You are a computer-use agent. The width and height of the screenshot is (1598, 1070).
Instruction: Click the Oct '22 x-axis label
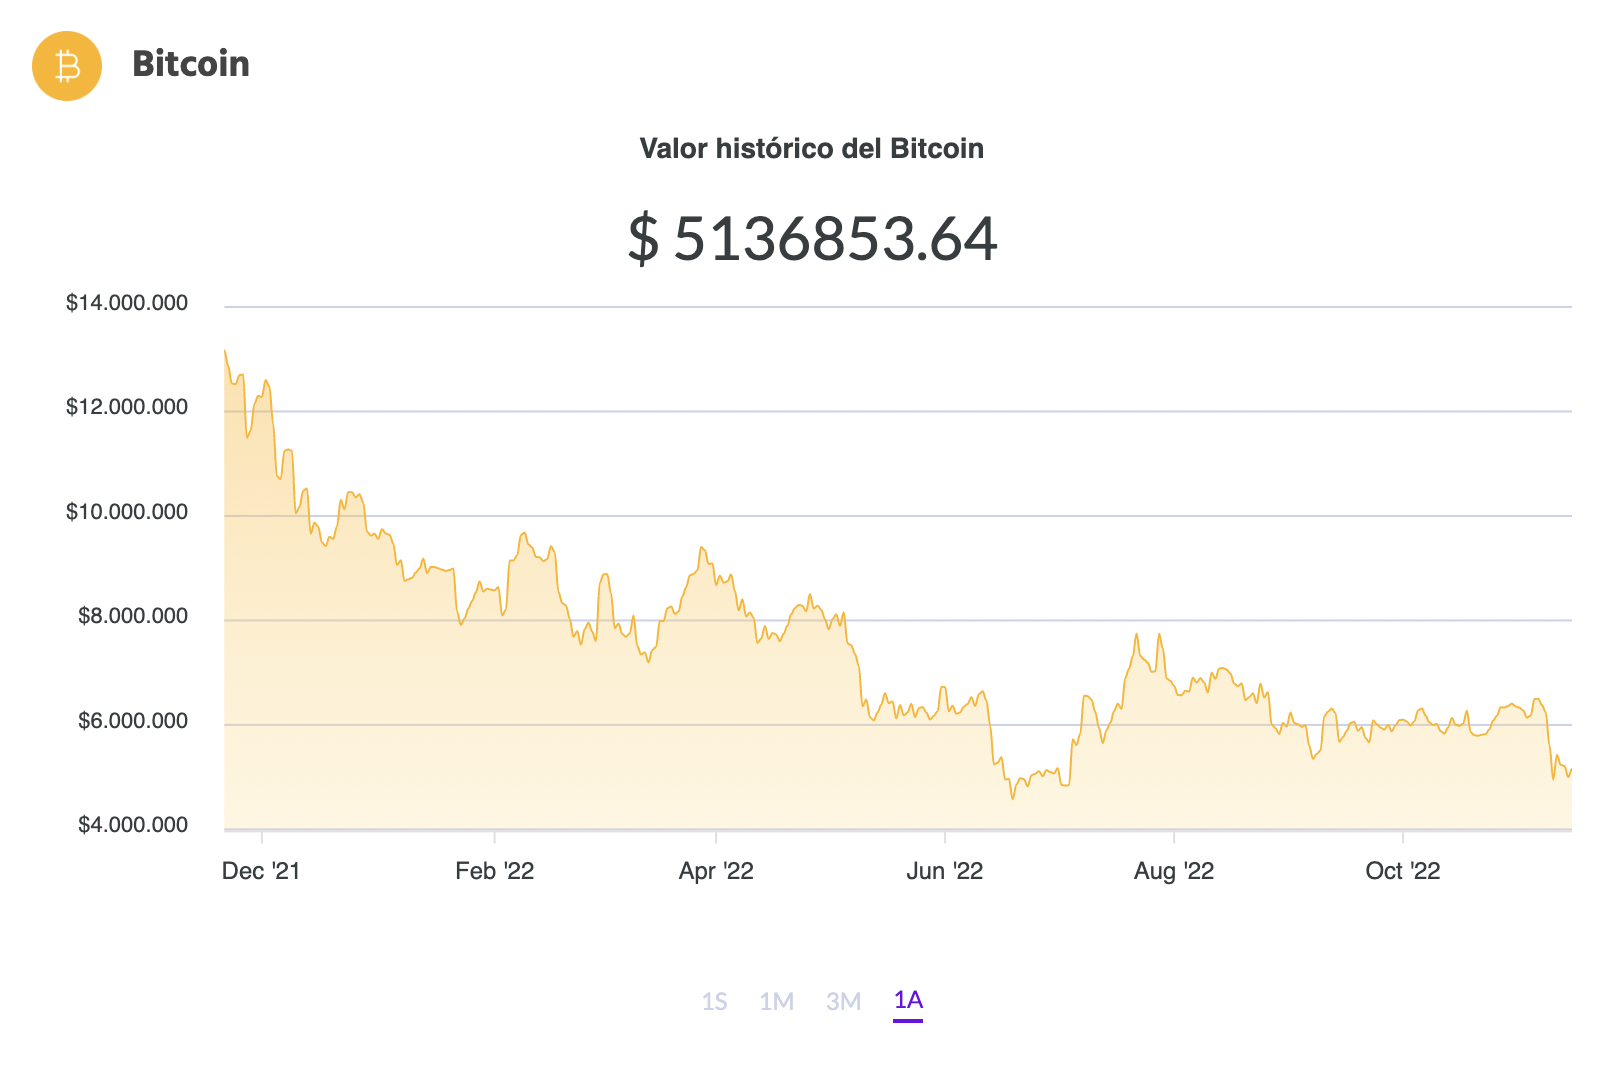click(1403, 871)
